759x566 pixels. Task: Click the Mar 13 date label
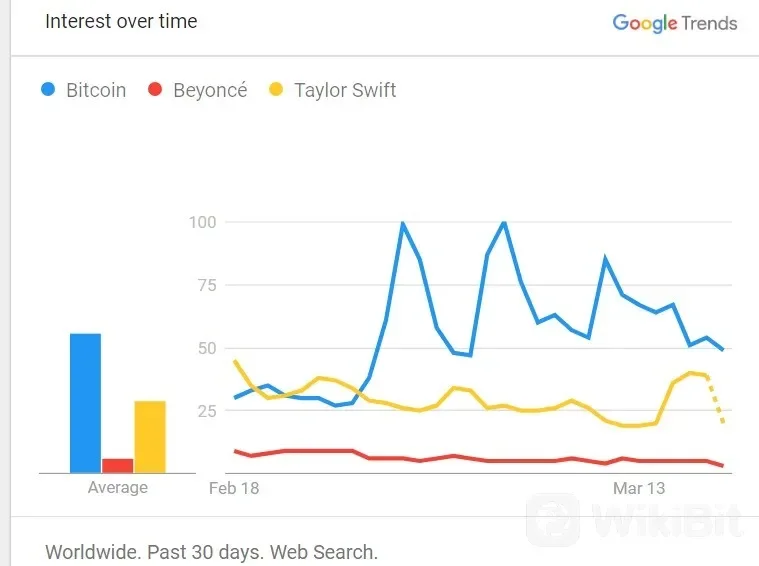638,488
